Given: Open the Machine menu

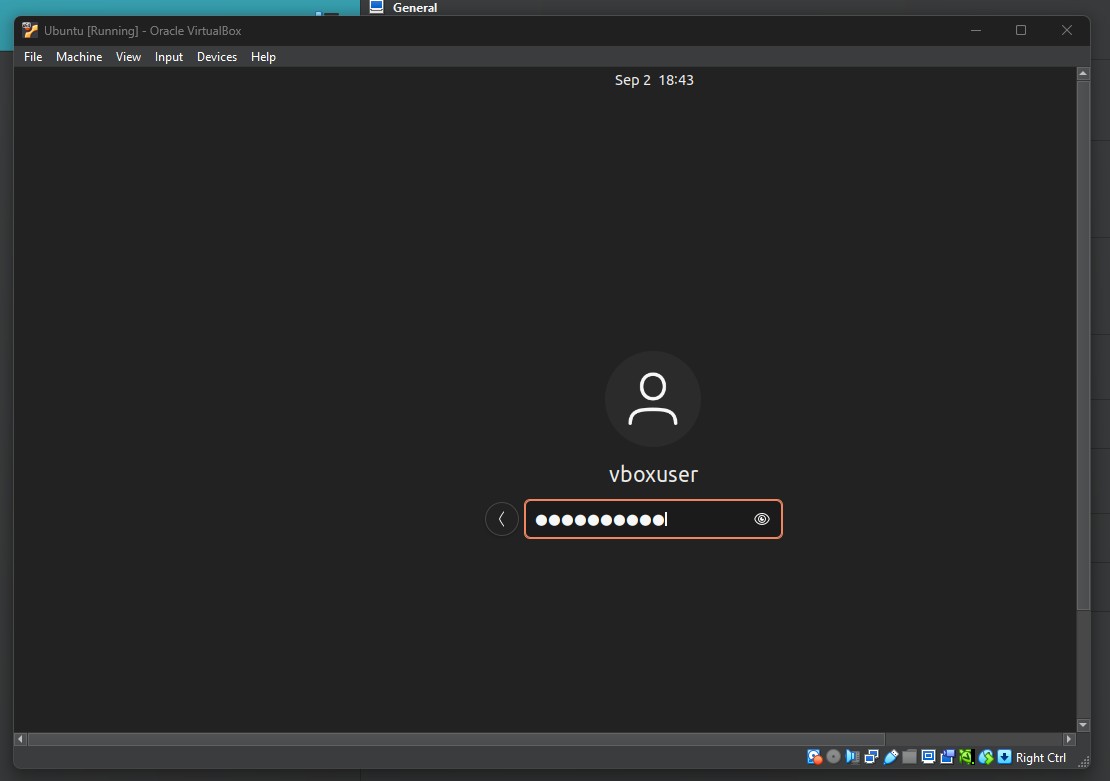Looking at the screenshot, I should point(79,57).
